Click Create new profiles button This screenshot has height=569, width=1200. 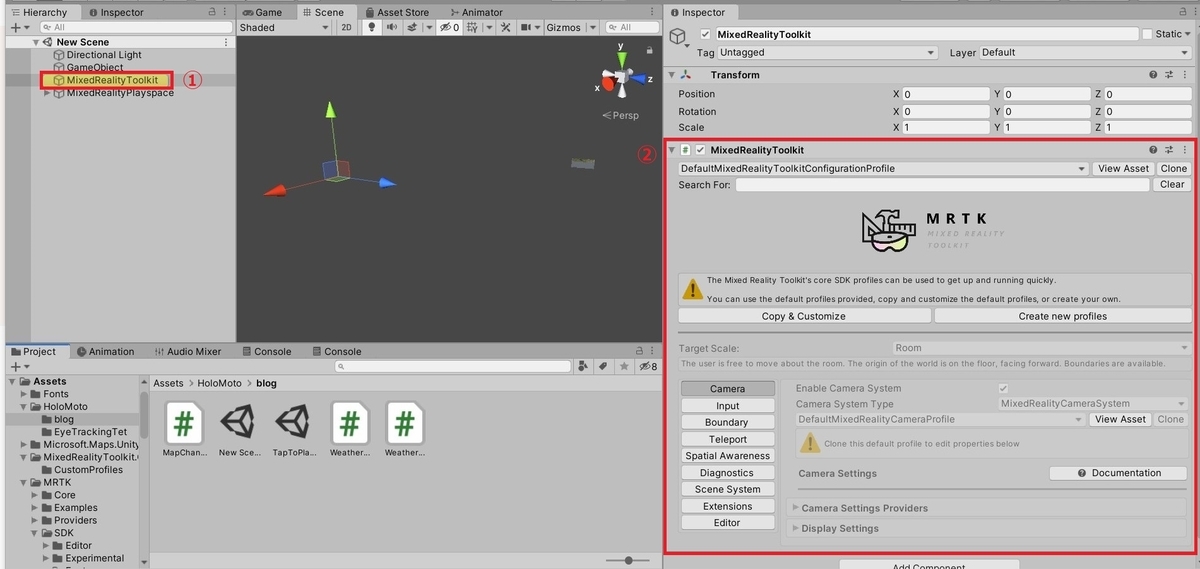click(1063, 316)
